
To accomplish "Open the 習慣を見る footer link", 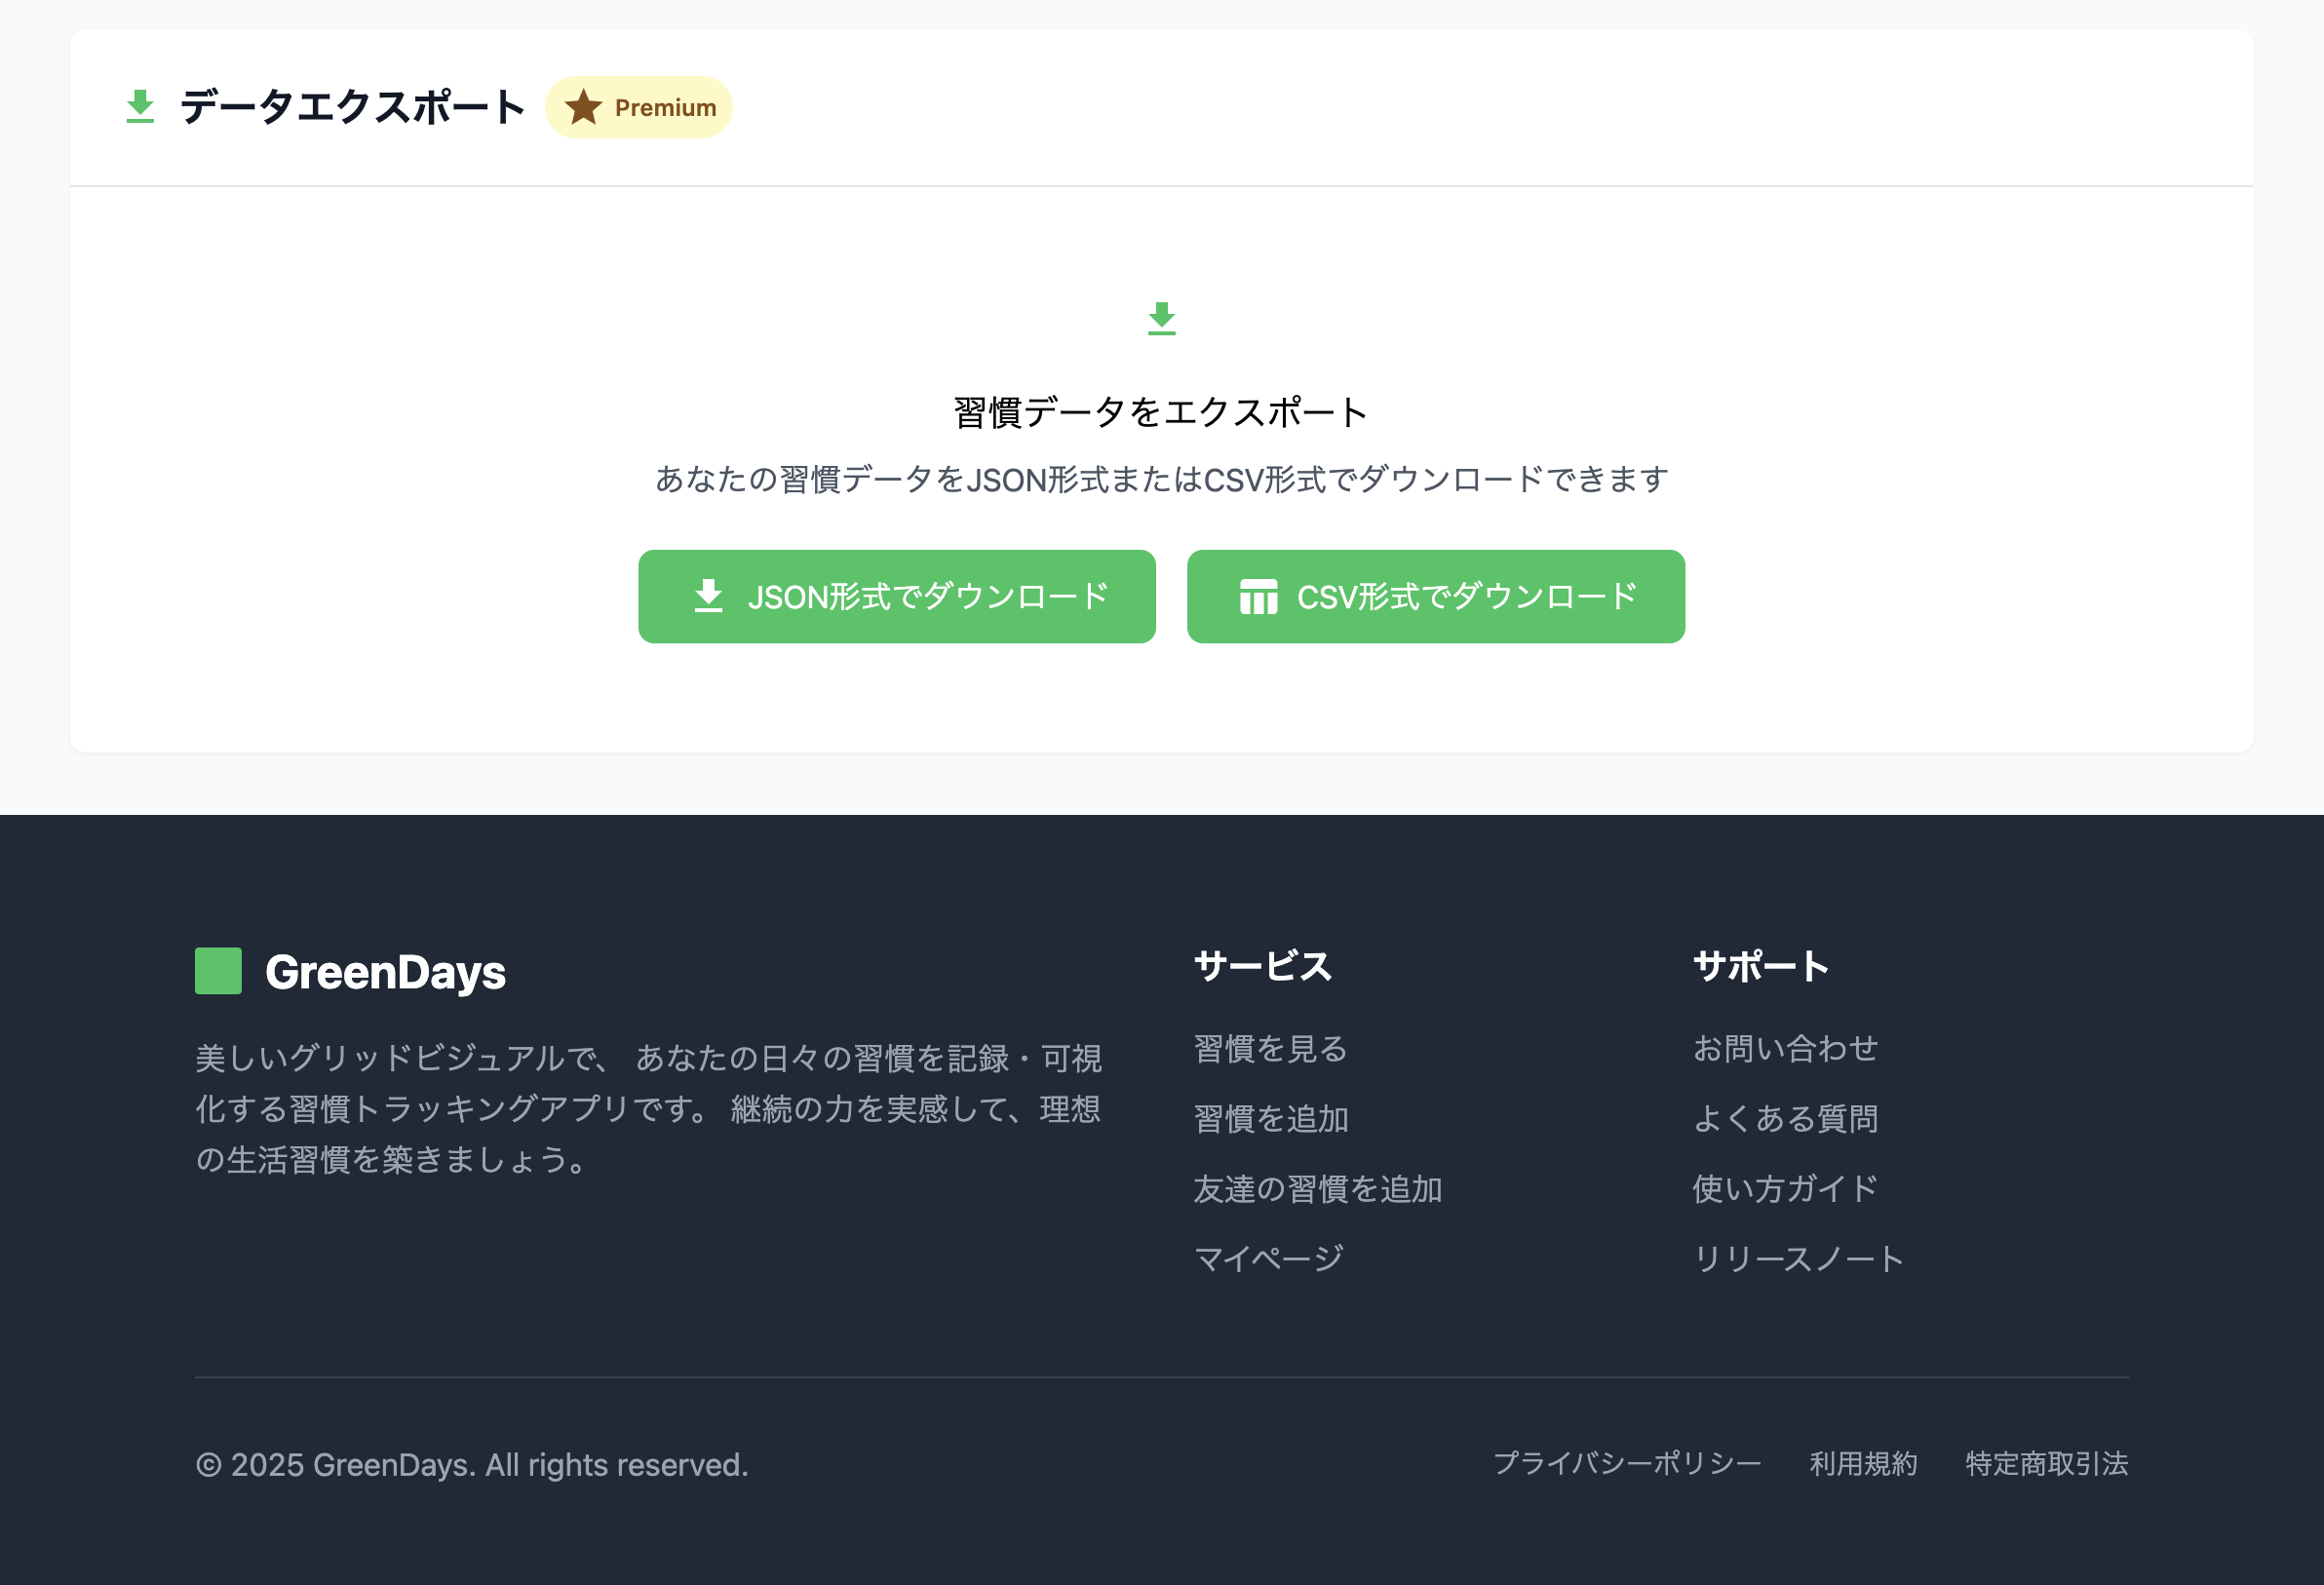I will 1270,1048.
